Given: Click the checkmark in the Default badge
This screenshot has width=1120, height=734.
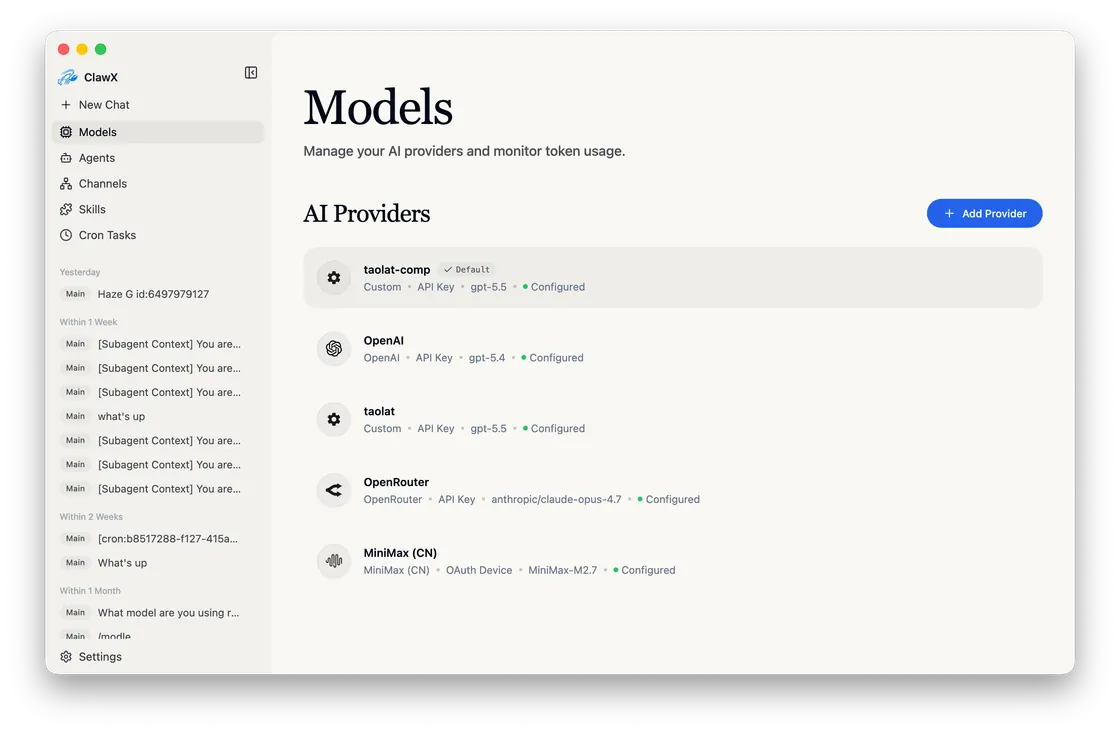Looking at the screenshot, I should (x=448, y=270).
